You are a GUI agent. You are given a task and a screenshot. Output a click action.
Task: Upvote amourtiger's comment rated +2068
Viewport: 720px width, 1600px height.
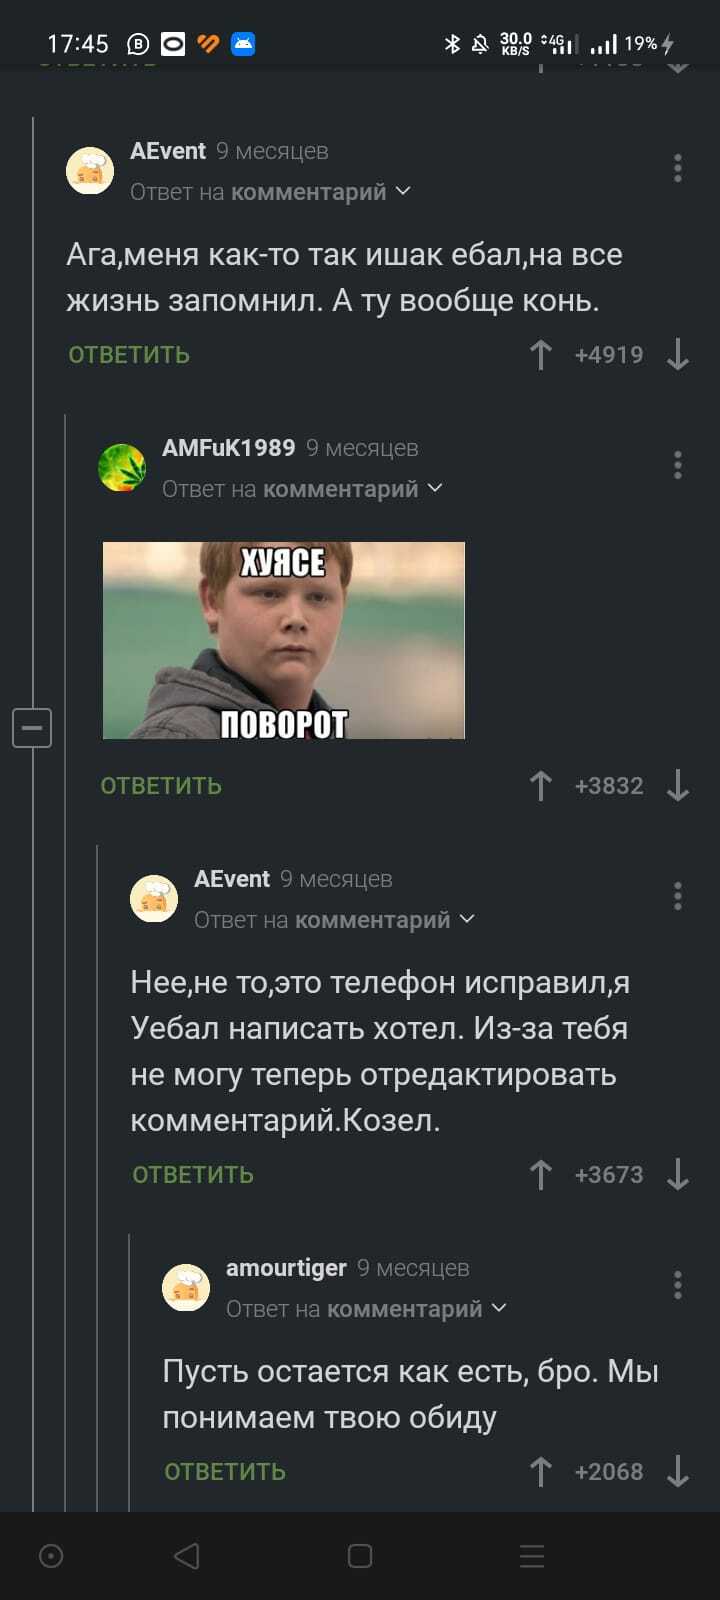click(x=541, y=1472)
